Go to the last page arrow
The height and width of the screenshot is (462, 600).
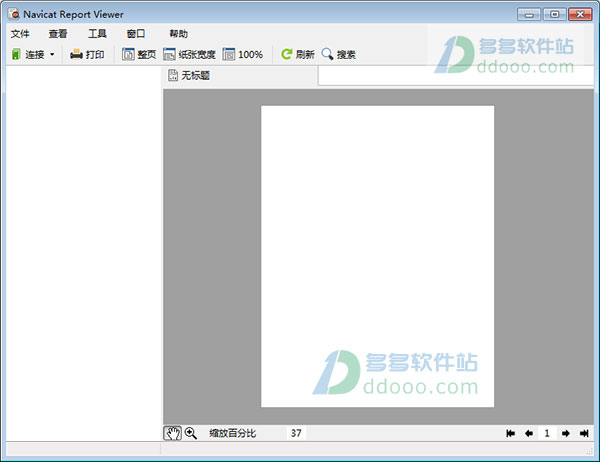click(x=584, y=433)
